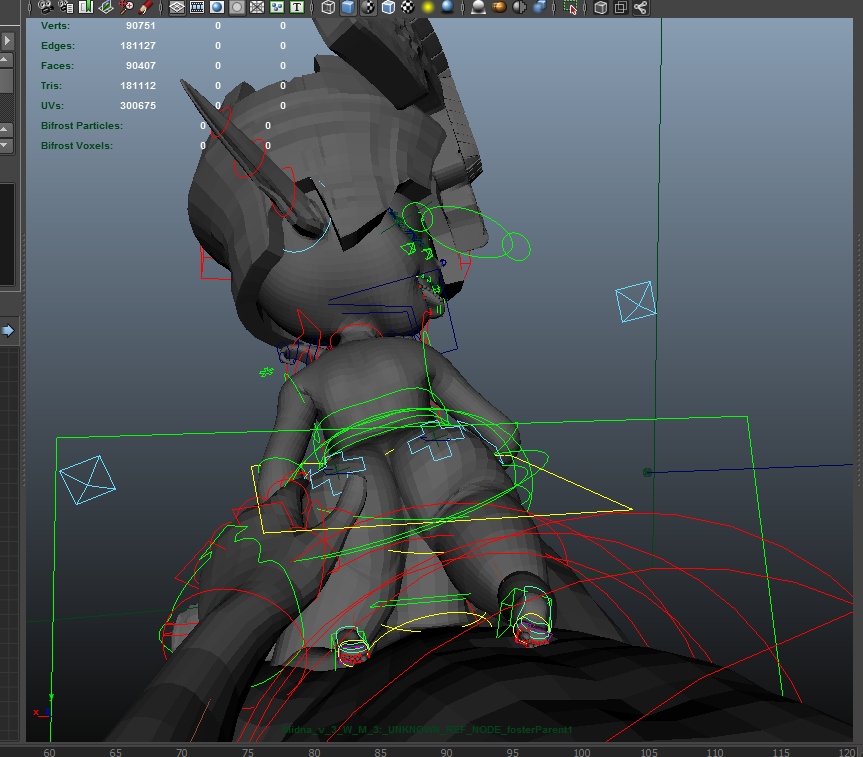This screenshot has width=863, height=757.
Task: Toggle Screen Space Ambient Occlusion icon
Action: (478, 7)
